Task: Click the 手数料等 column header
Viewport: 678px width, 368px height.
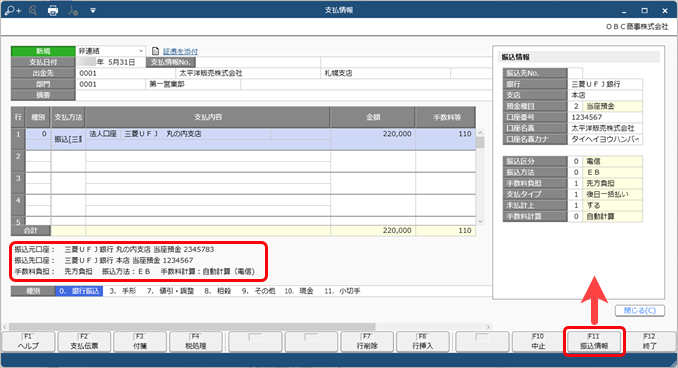Action: click(x=446, y=117)
